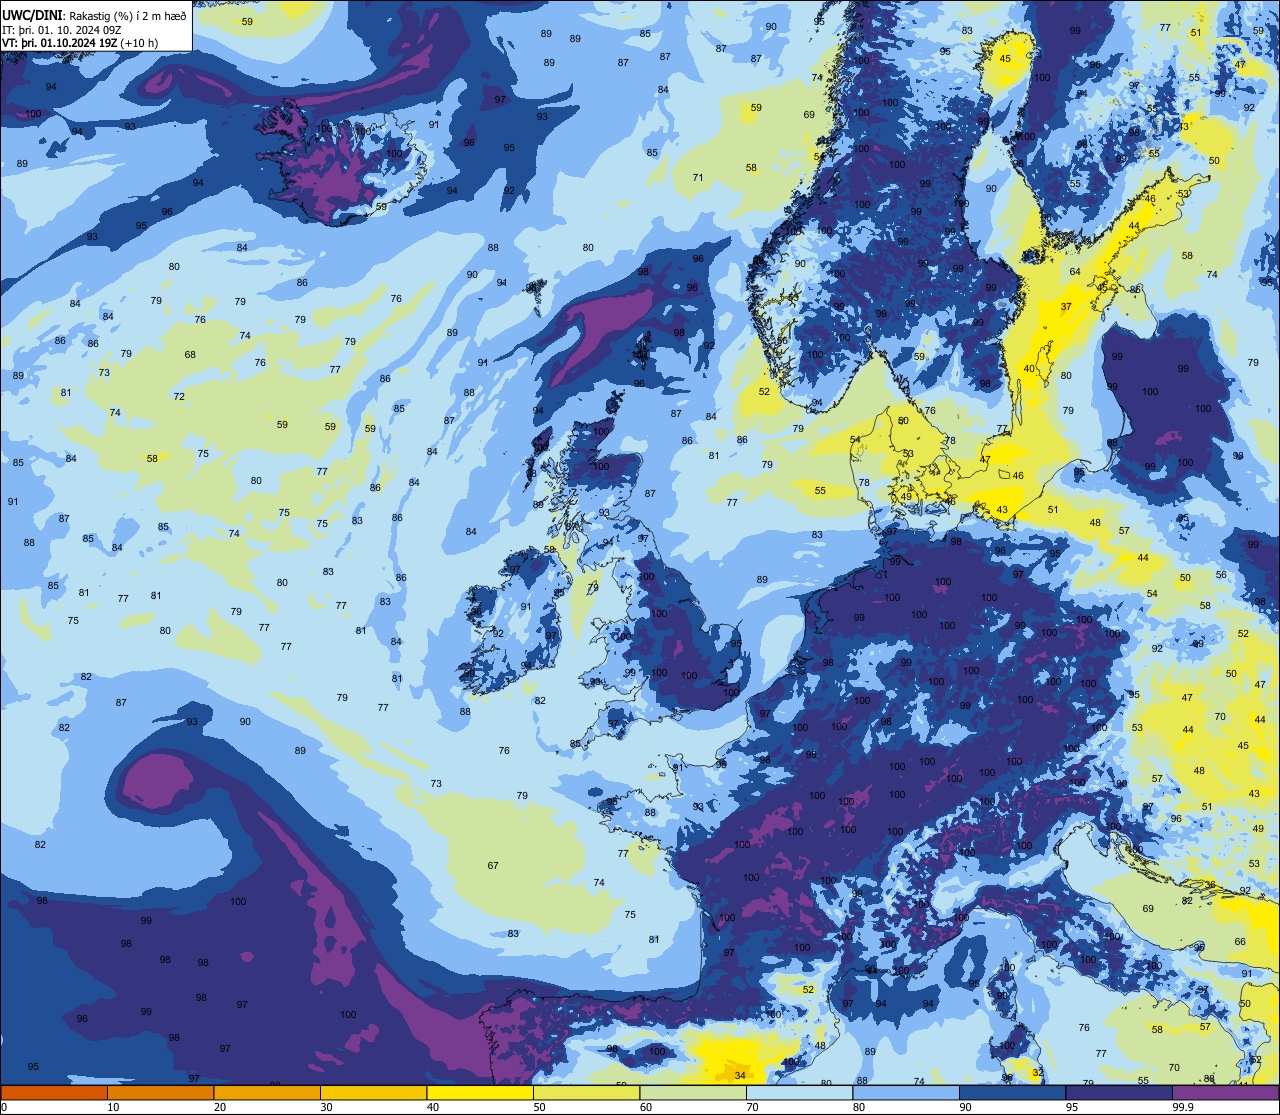Click the 70–80% pale blue legend swatch
The width and height of the screenshot is (1280, 1115).
(799, 1093)
